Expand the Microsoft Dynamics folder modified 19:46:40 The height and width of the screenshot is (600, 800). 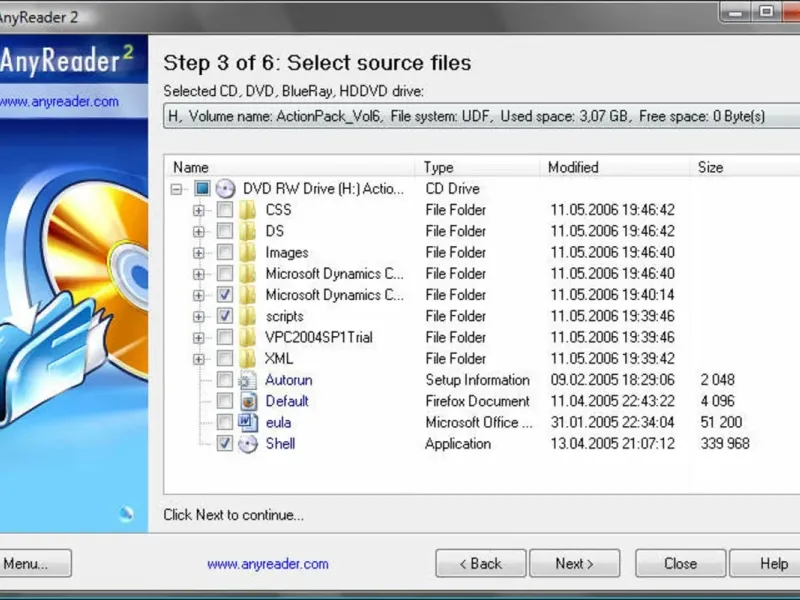[x=198, y=274]
